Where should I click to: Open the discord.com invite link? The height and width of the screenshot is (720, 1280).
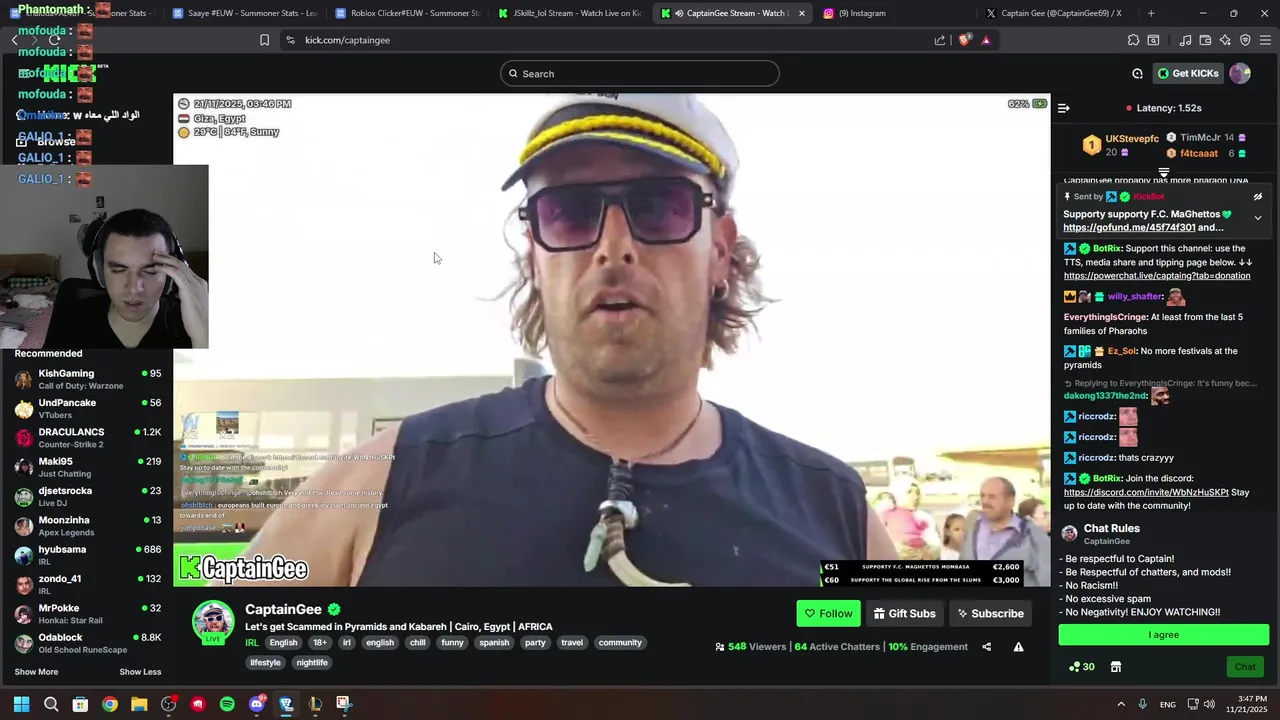(1145, 493)
